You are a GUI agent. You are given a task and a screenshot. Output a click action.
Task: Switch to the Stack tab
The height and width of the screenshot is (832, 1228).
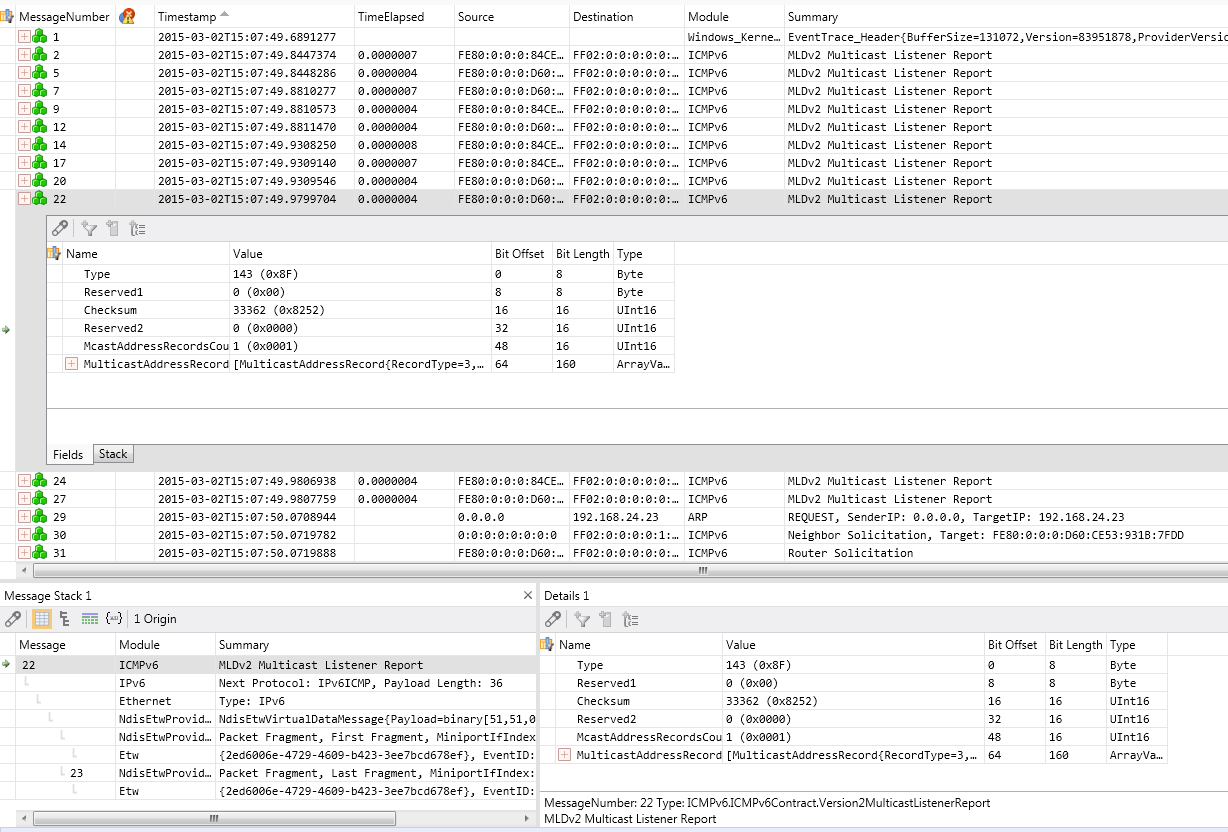point(113,454)
